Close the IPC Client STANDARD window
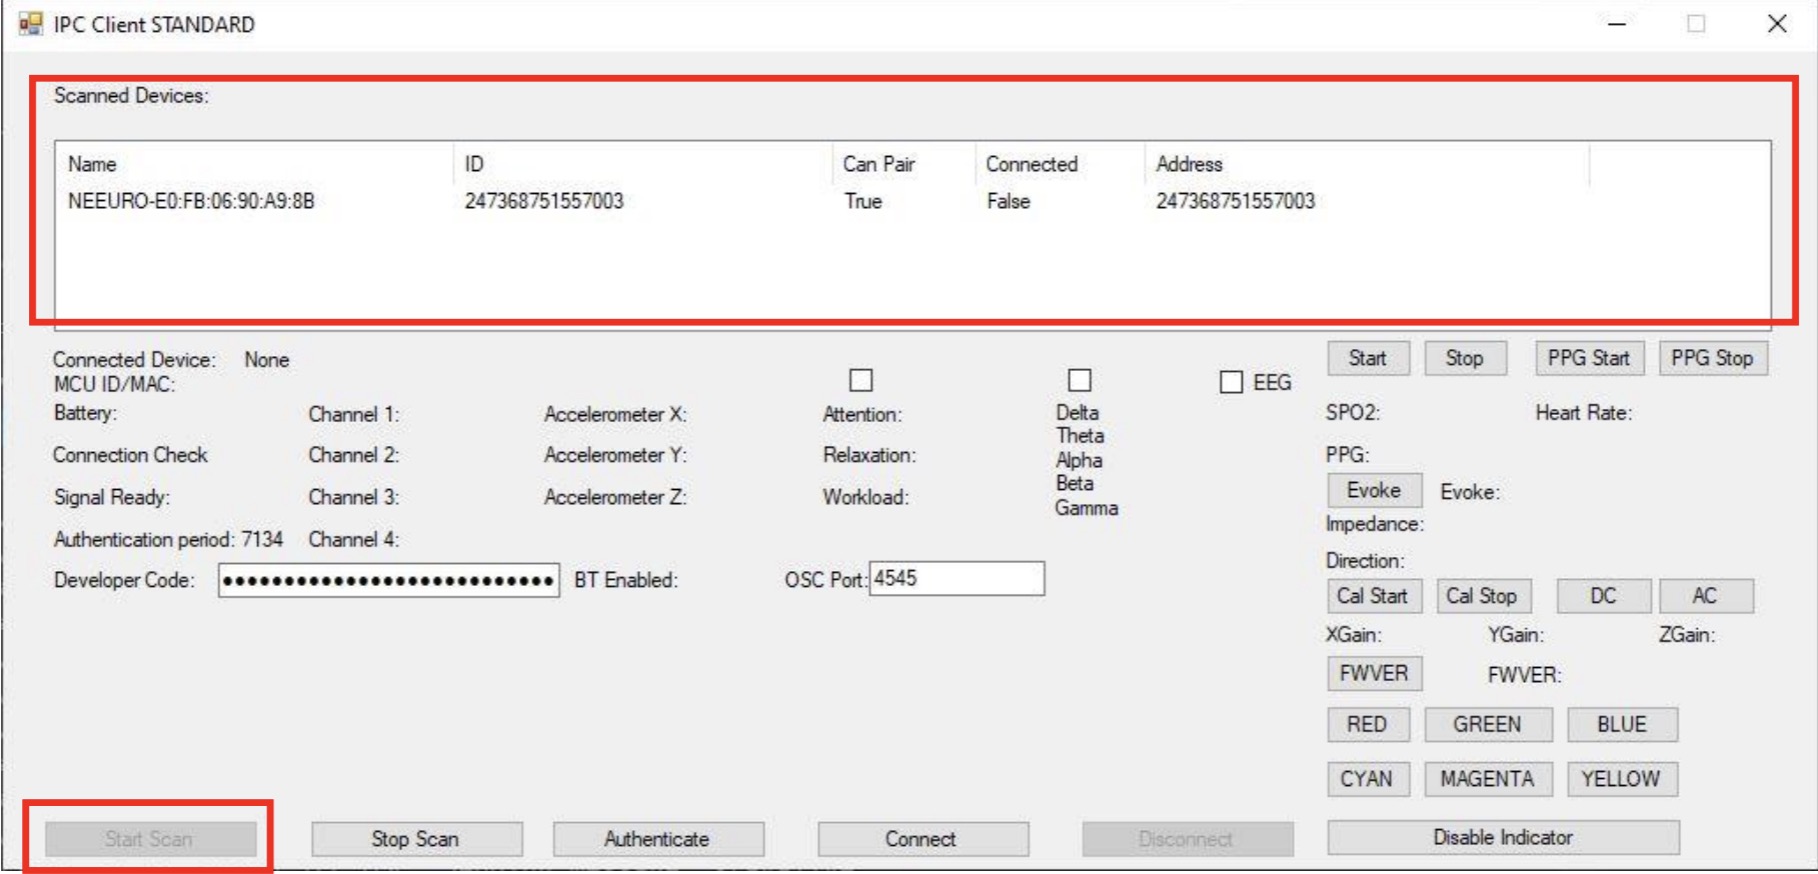This screenshot has height=874, width=1818. click(1777, 24)
